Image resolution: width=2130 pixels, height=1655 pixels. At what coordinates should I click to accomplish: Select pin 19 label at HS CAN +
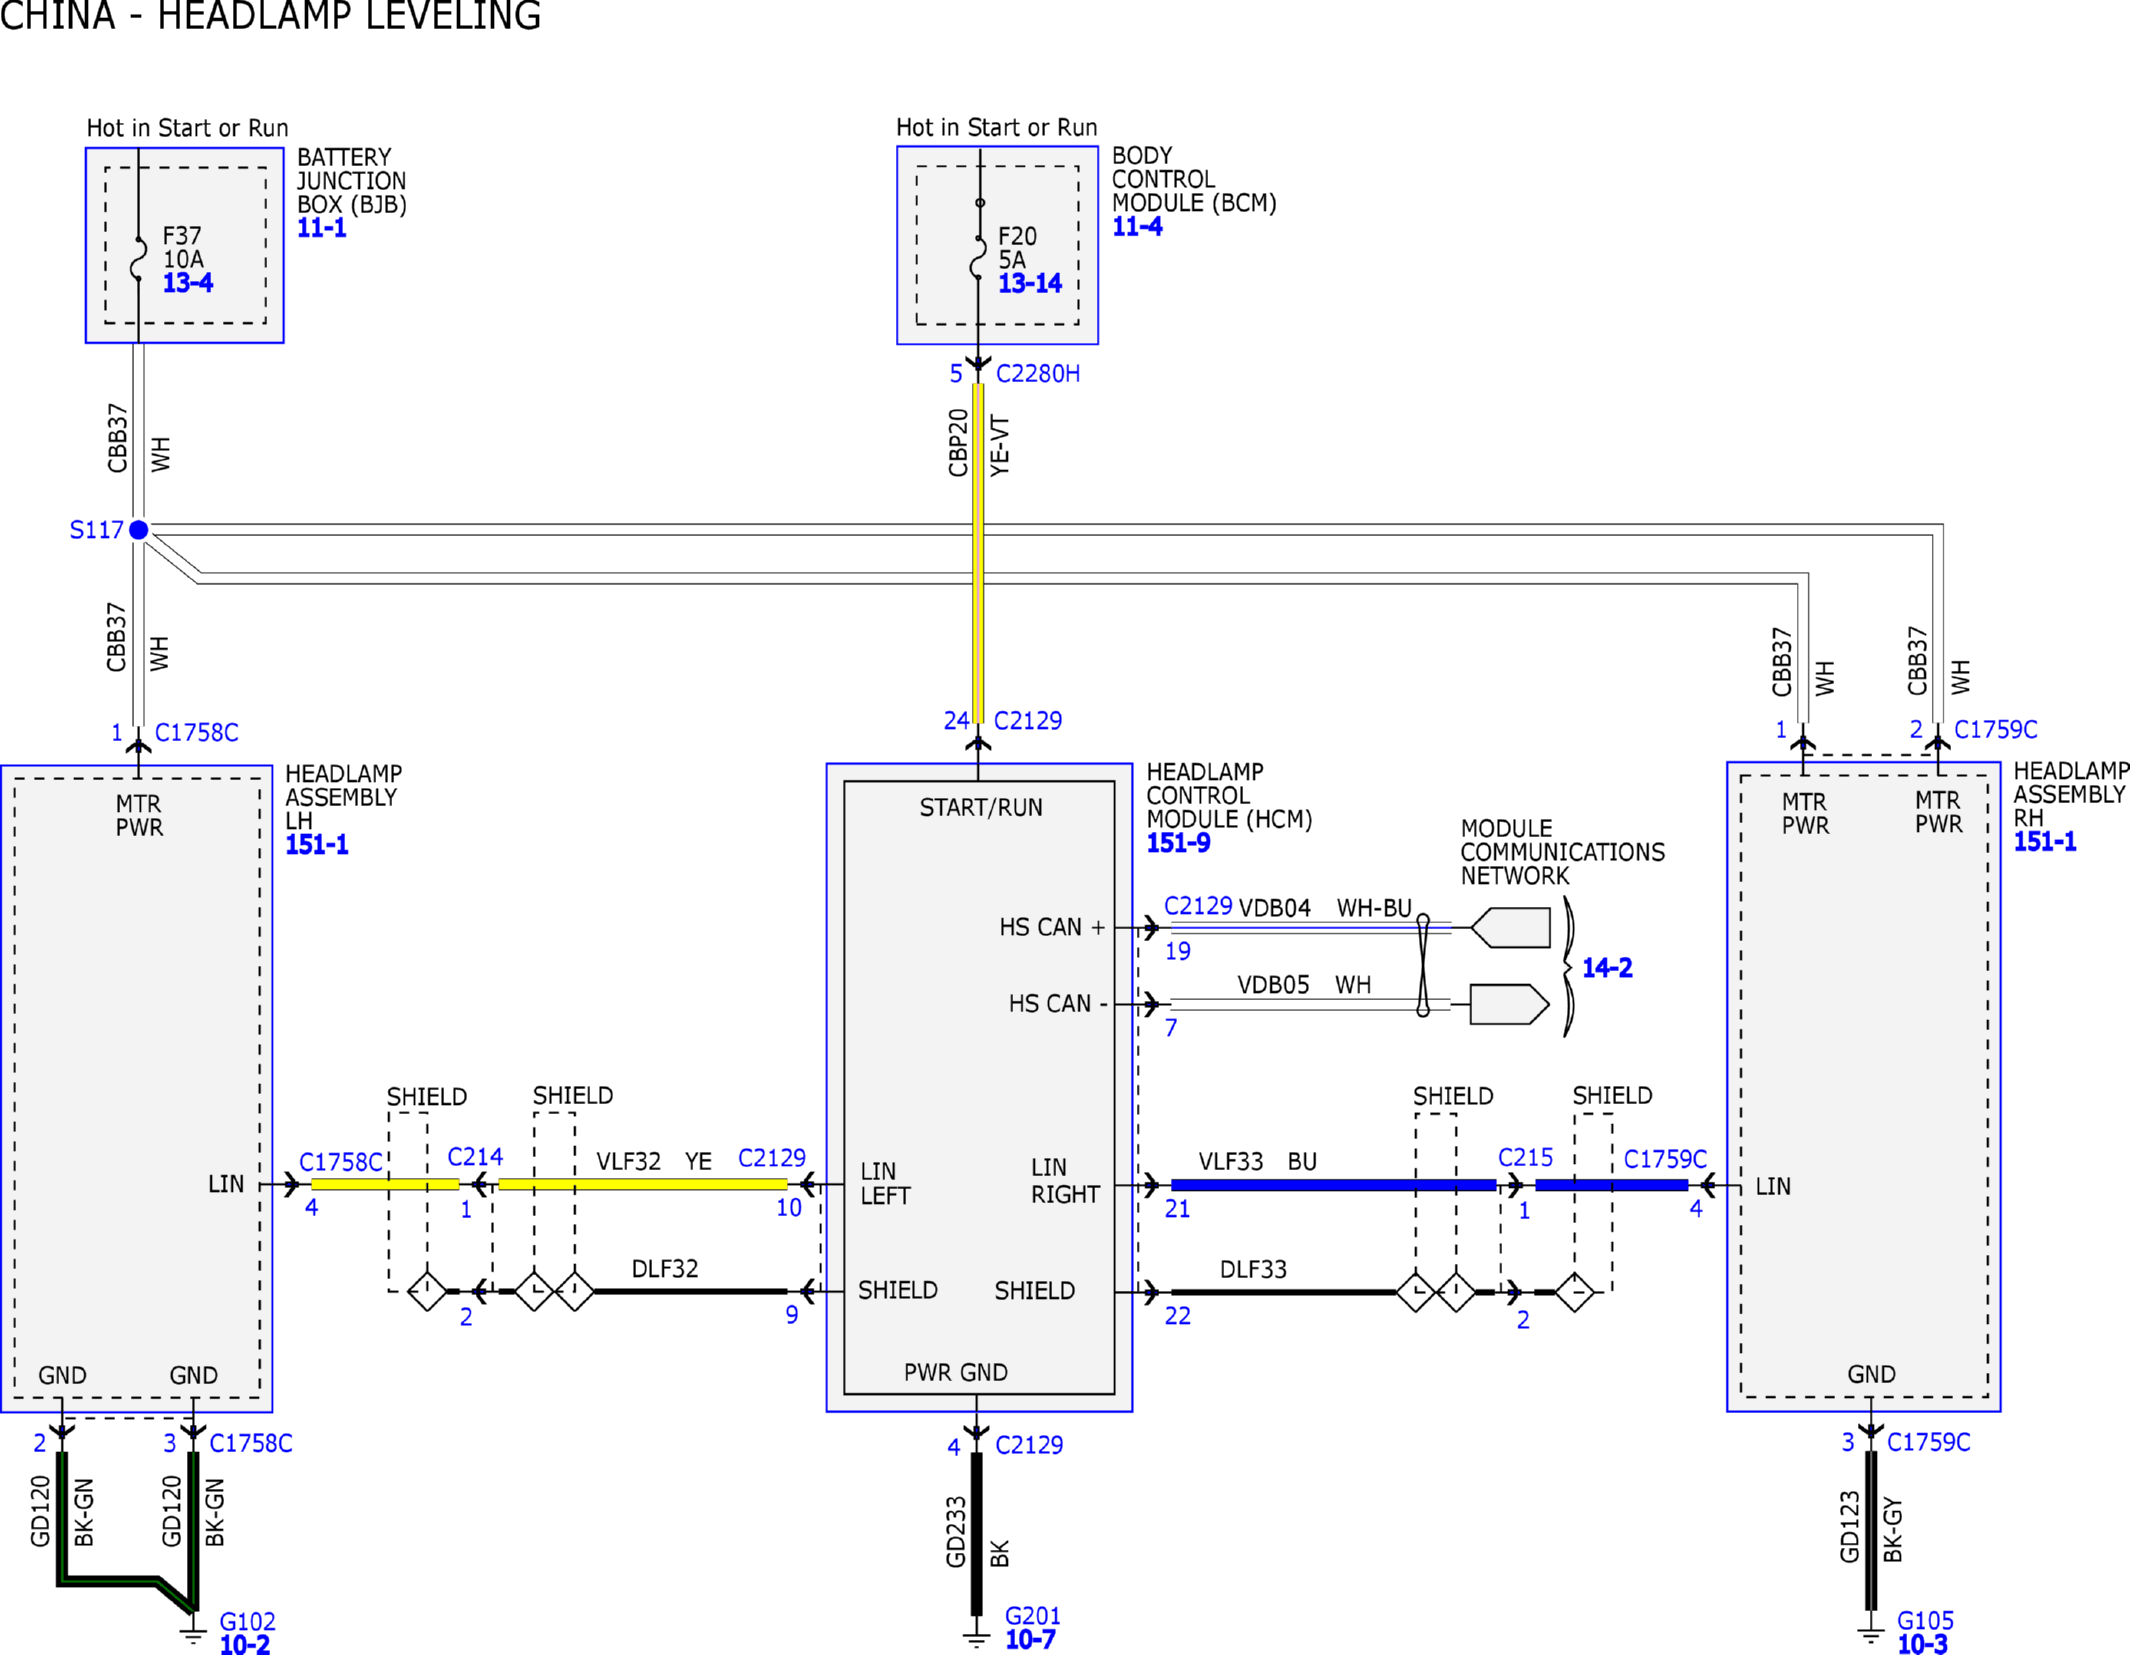tap(1178, 952)
